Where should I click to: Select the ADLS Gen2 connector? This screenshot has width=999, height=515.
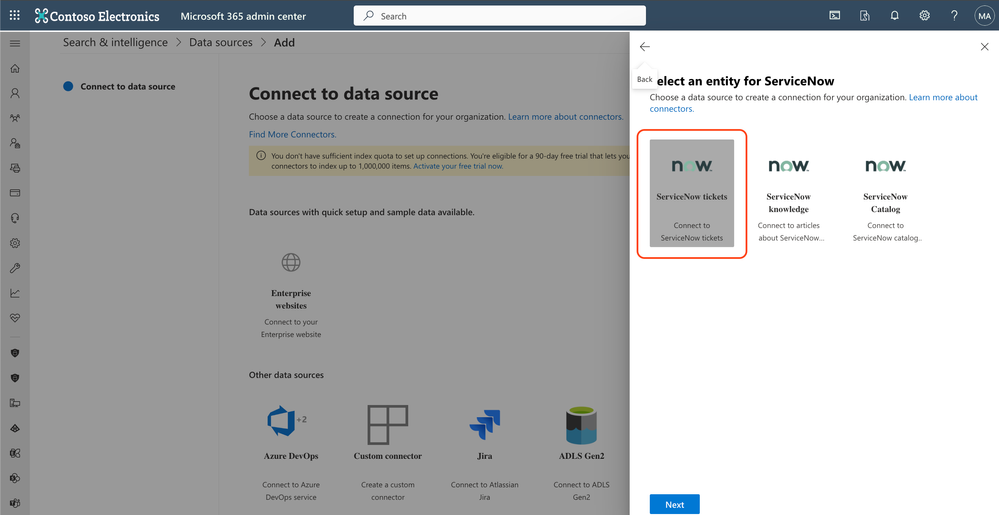tap(582, 453)
